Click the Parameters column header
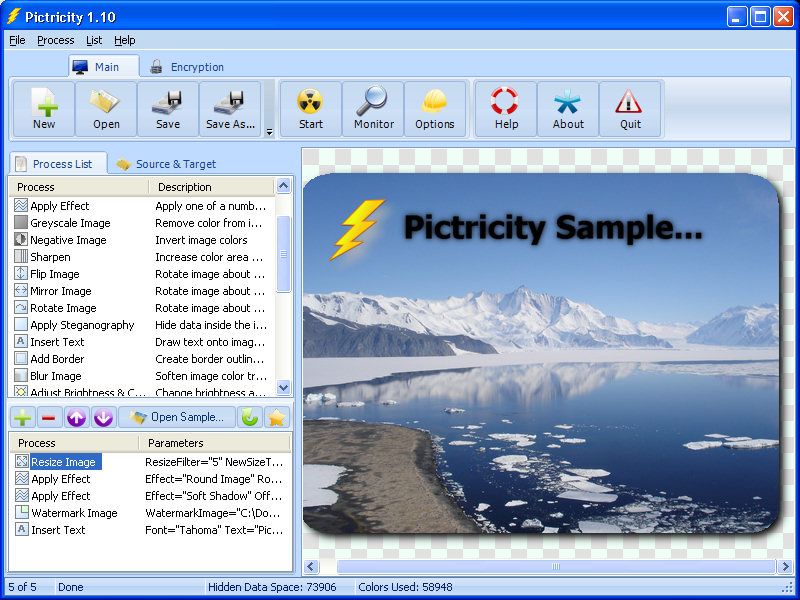Viewport: 800px width, 600px height. tap(214, 443)
